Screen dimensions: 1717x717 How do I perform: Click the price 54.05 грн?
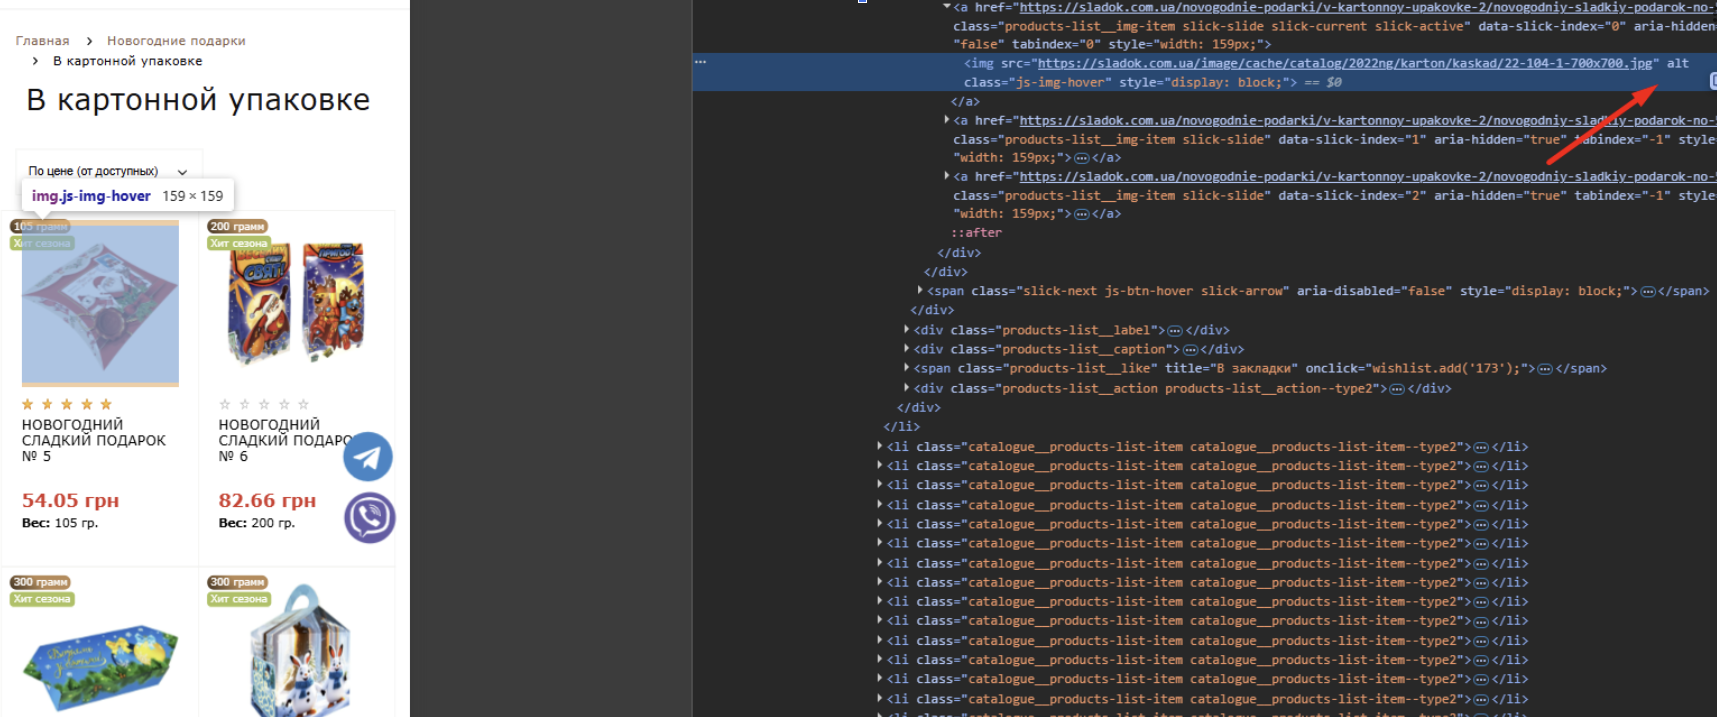click(70, 500)
